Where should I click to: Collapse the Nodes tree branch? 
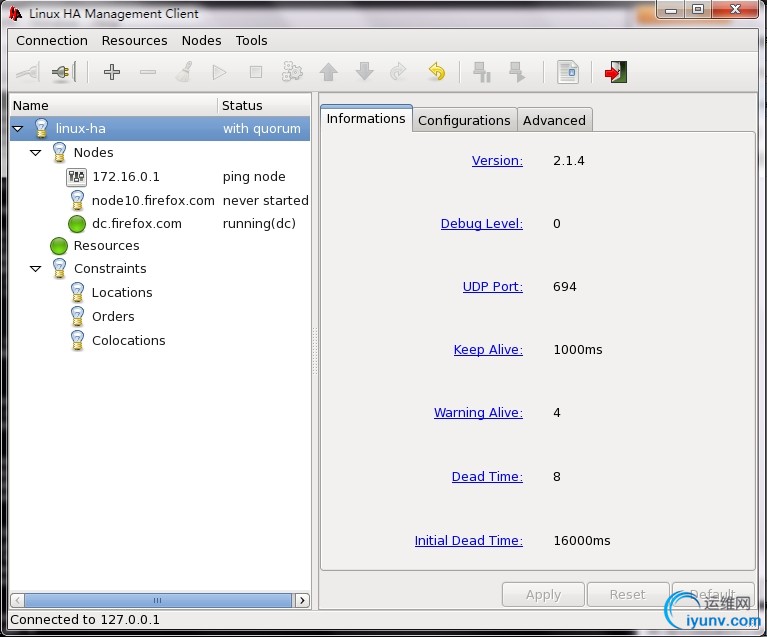coord(35,153)
